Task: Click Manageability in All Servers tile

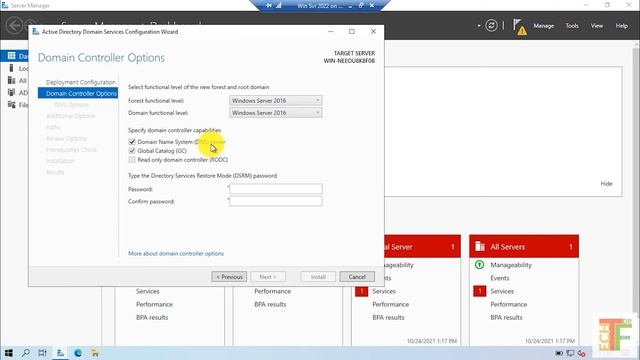Action: (511, 265)
